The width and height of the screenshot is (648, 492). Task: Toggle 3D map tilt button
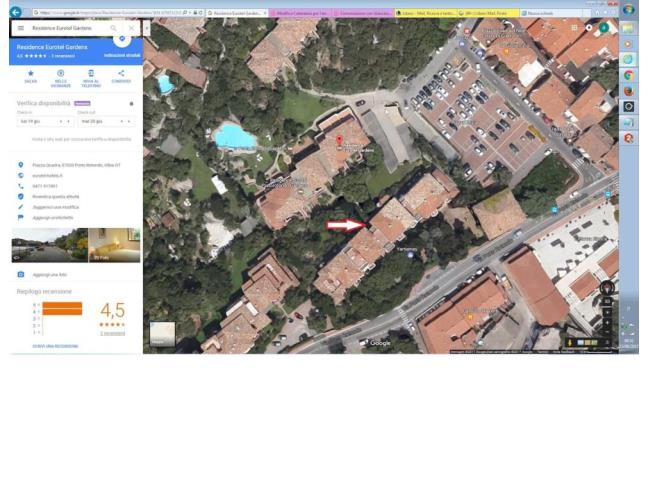[x=607, y=302]
